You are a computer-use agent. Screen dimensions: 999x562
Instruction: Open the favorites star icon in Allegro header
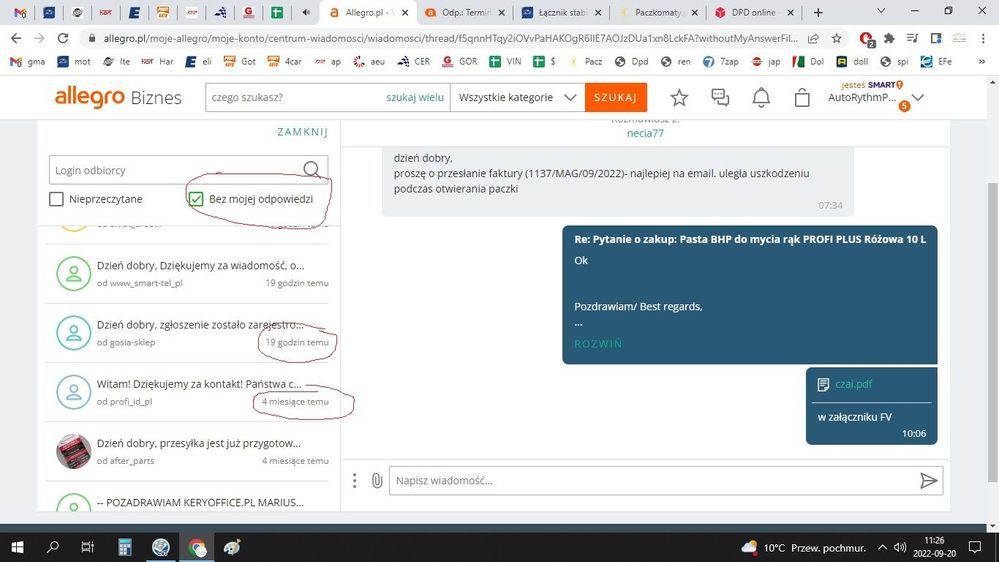pos(679,97)
